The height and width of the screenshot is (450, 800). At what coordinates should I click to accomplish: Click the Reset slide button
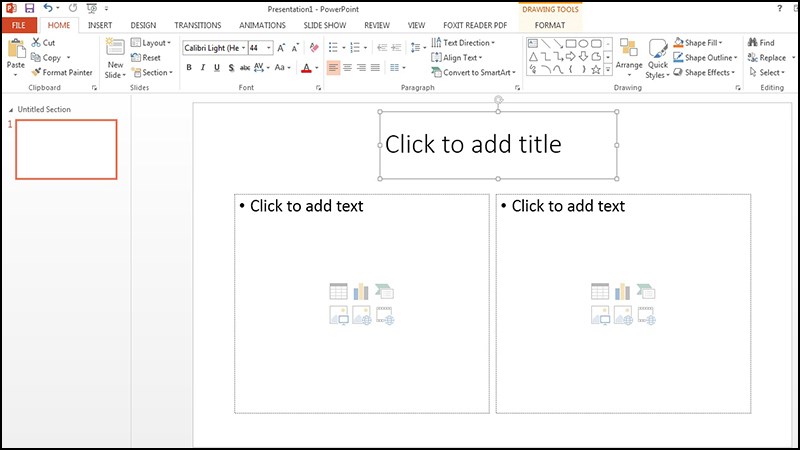click(146, 58)
